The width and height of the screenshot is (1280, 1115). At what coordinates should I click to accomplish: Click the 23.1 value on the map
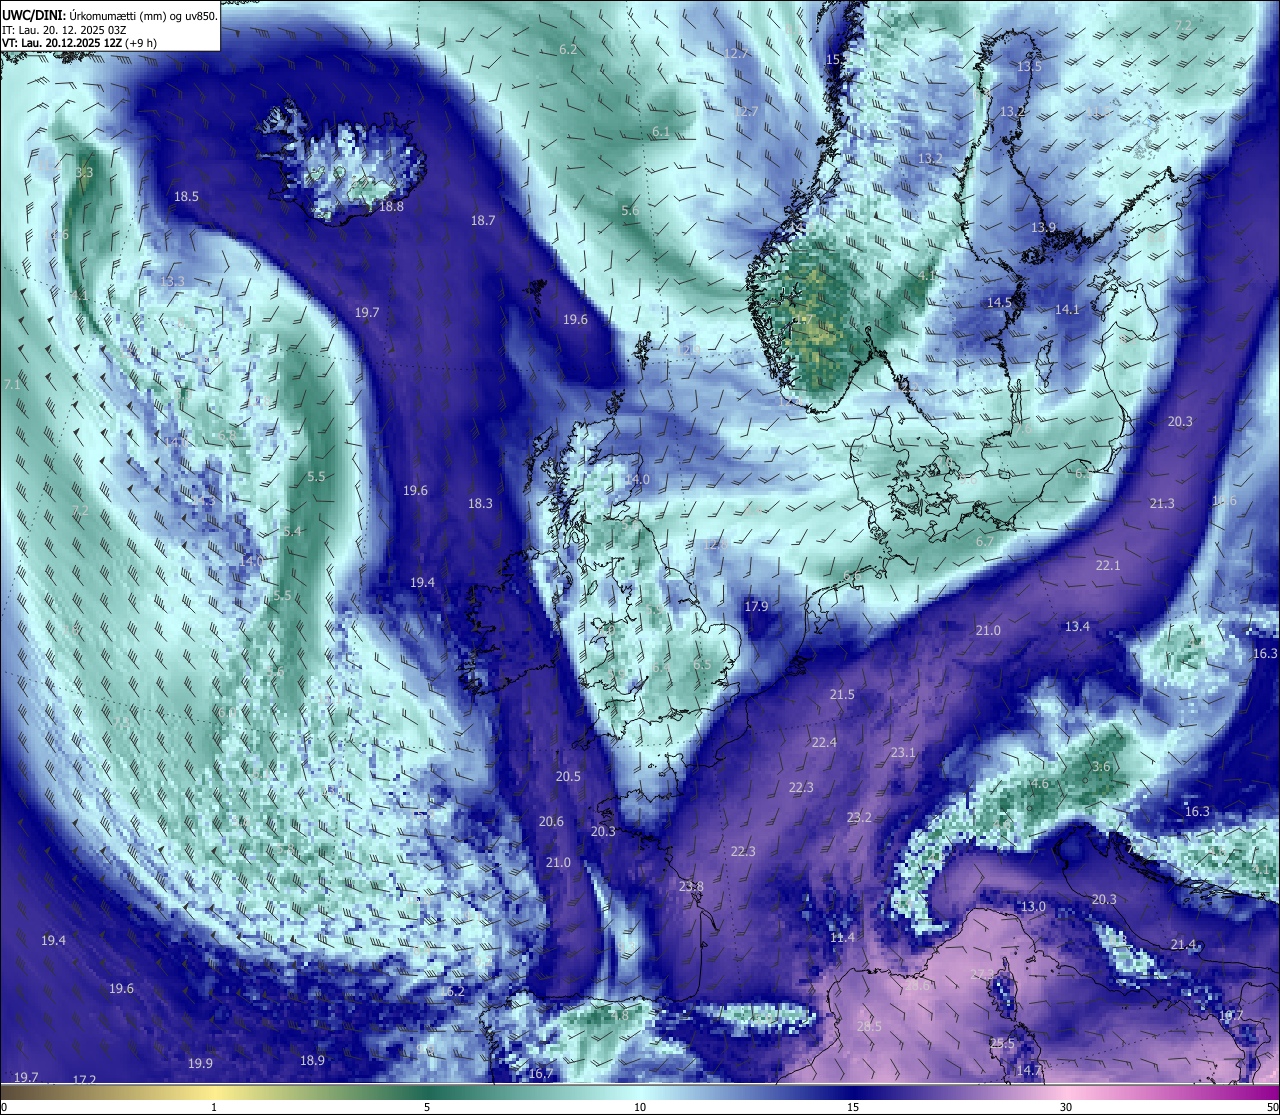[903, 753]
